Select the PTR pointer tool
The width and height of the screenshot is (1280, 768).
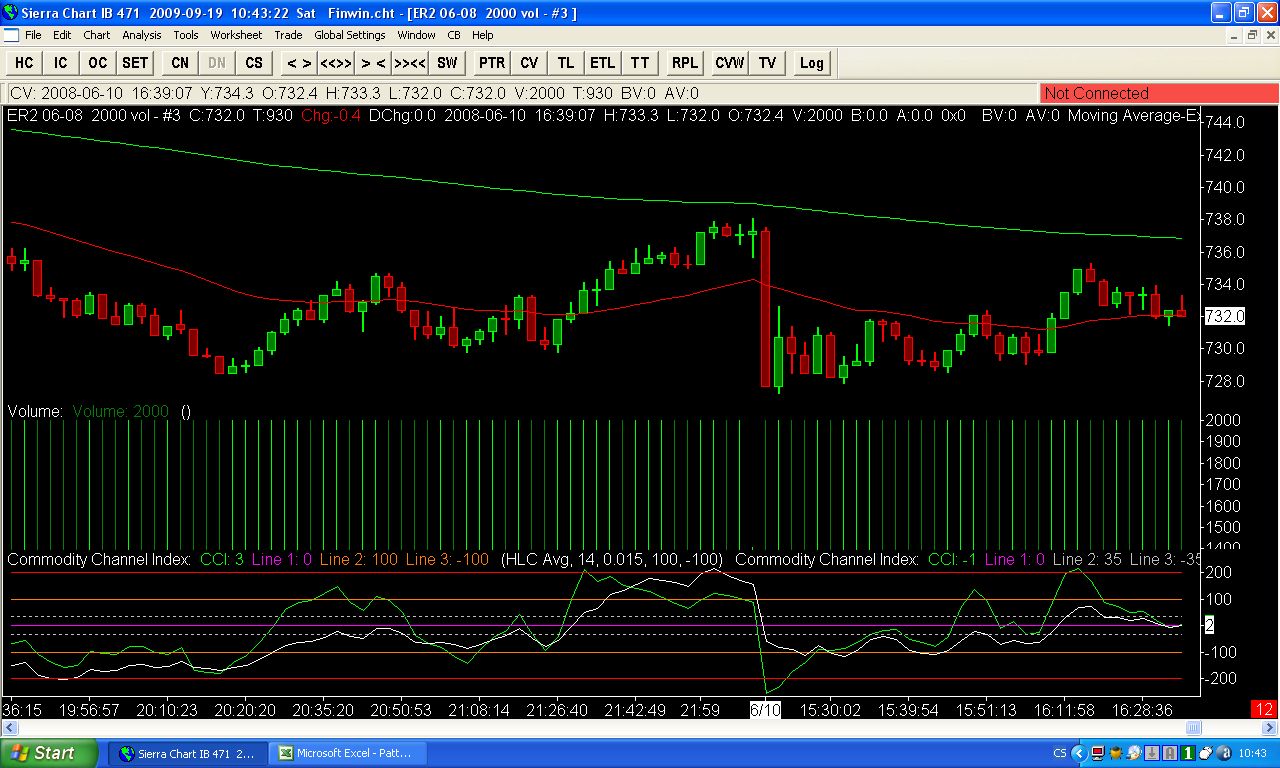(x=492, y=63)
